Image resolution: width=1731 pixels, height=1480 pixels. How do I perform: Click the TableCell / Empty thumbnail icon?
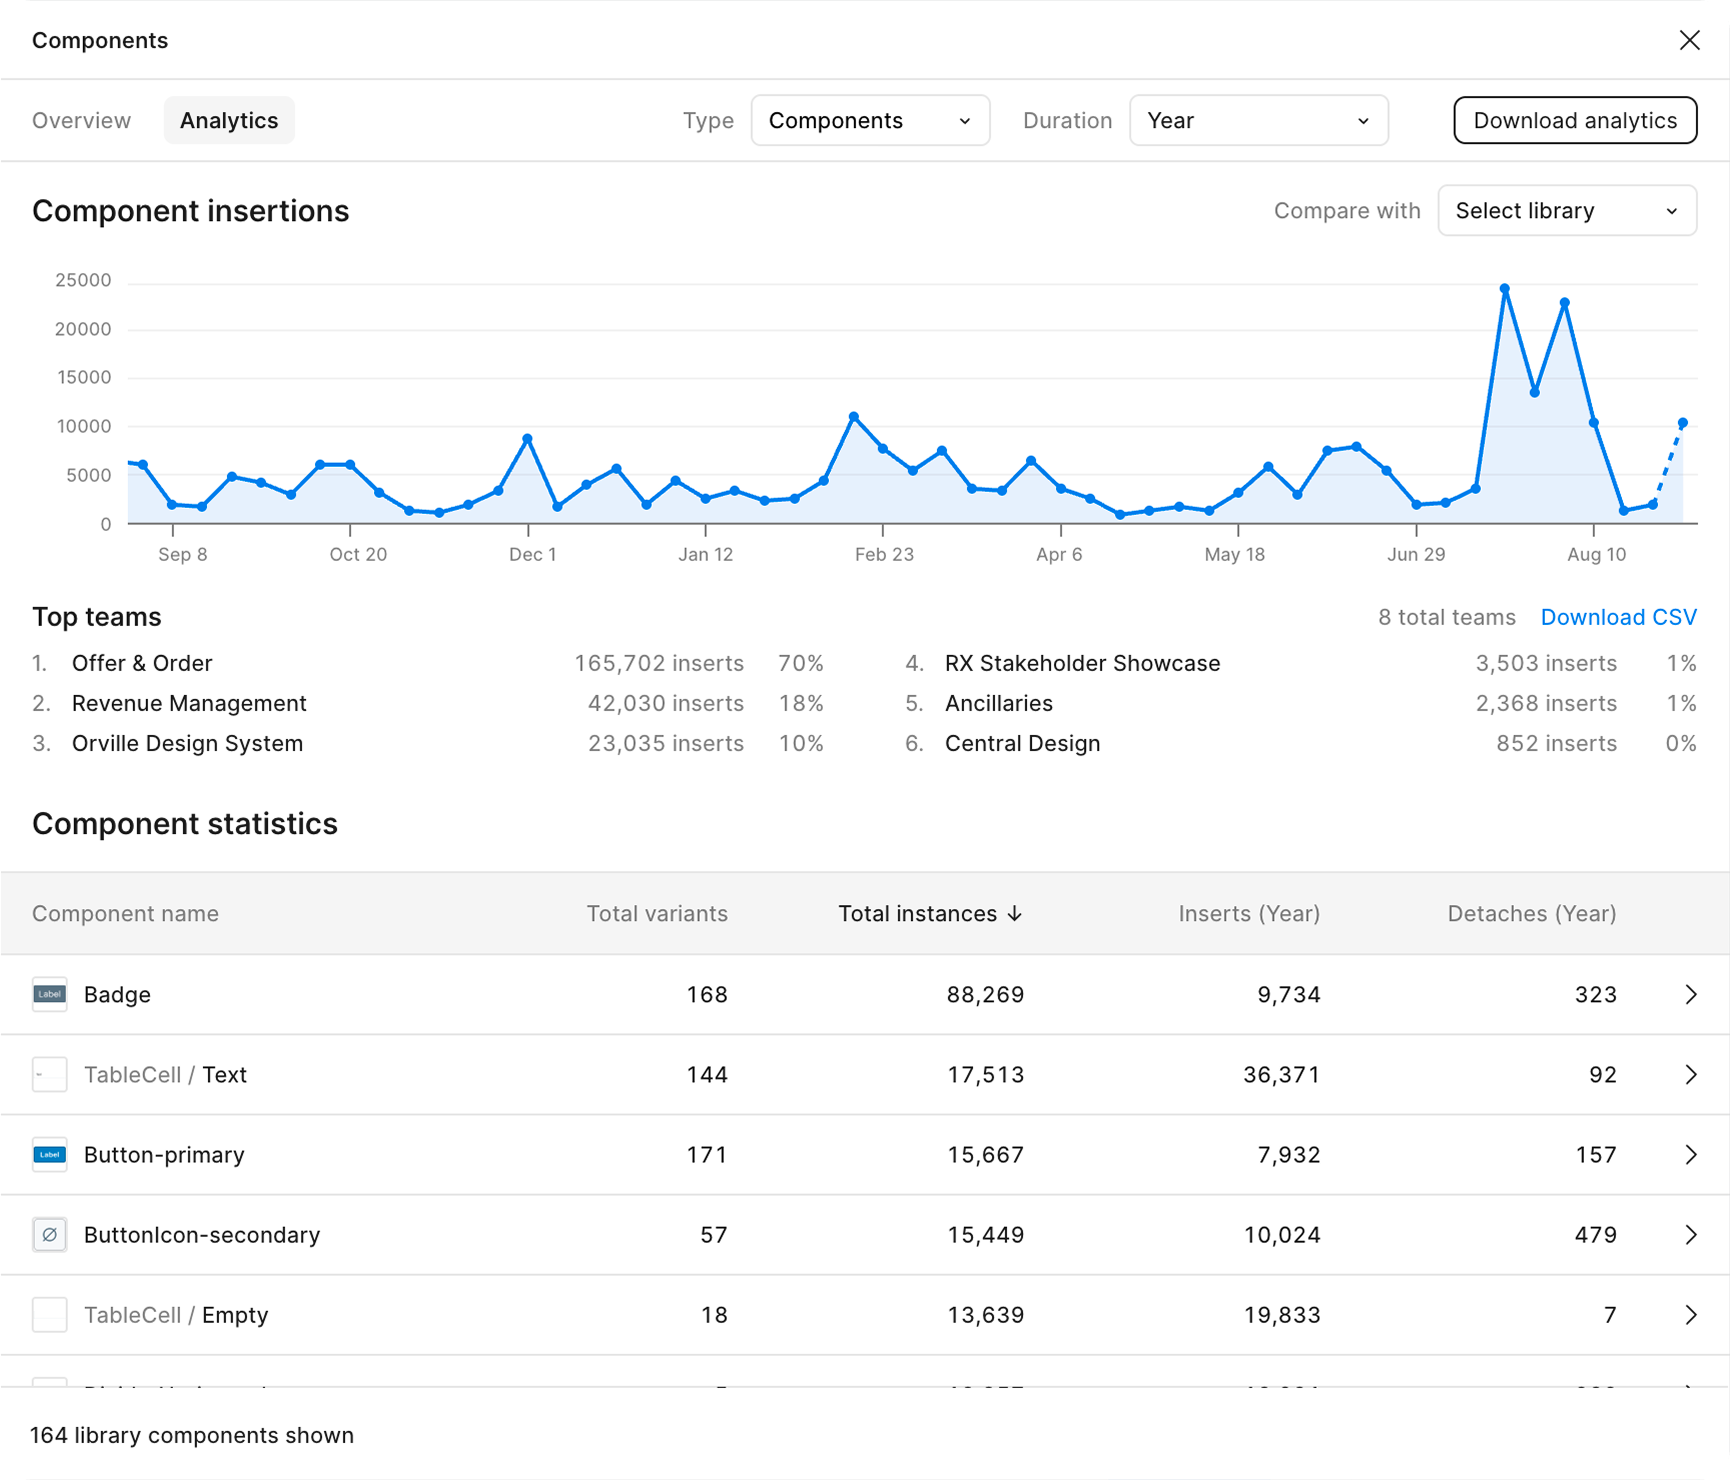click(x=50, y=1315)
